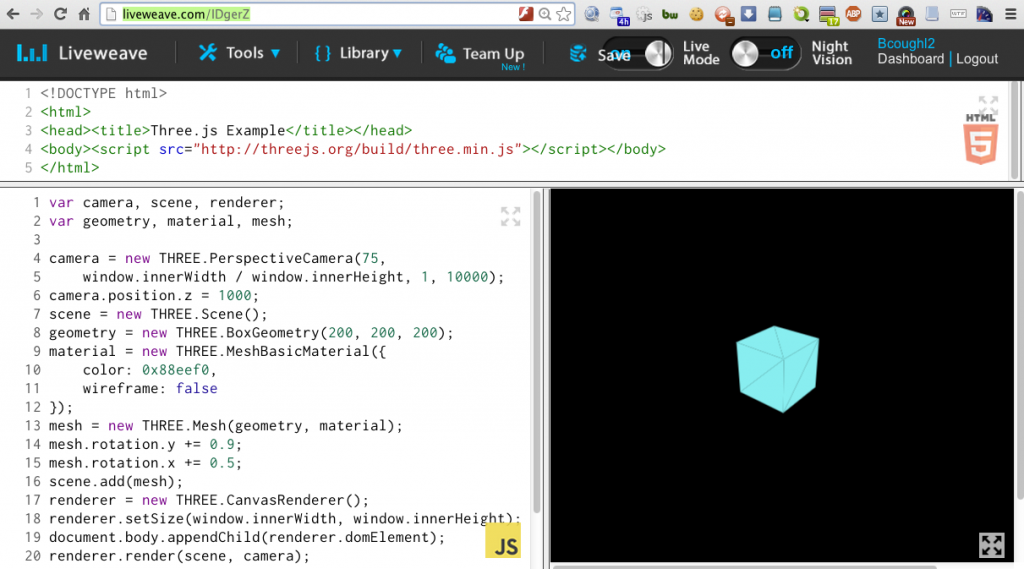Expand the JavaScript editor pane fullscreen

511,216
